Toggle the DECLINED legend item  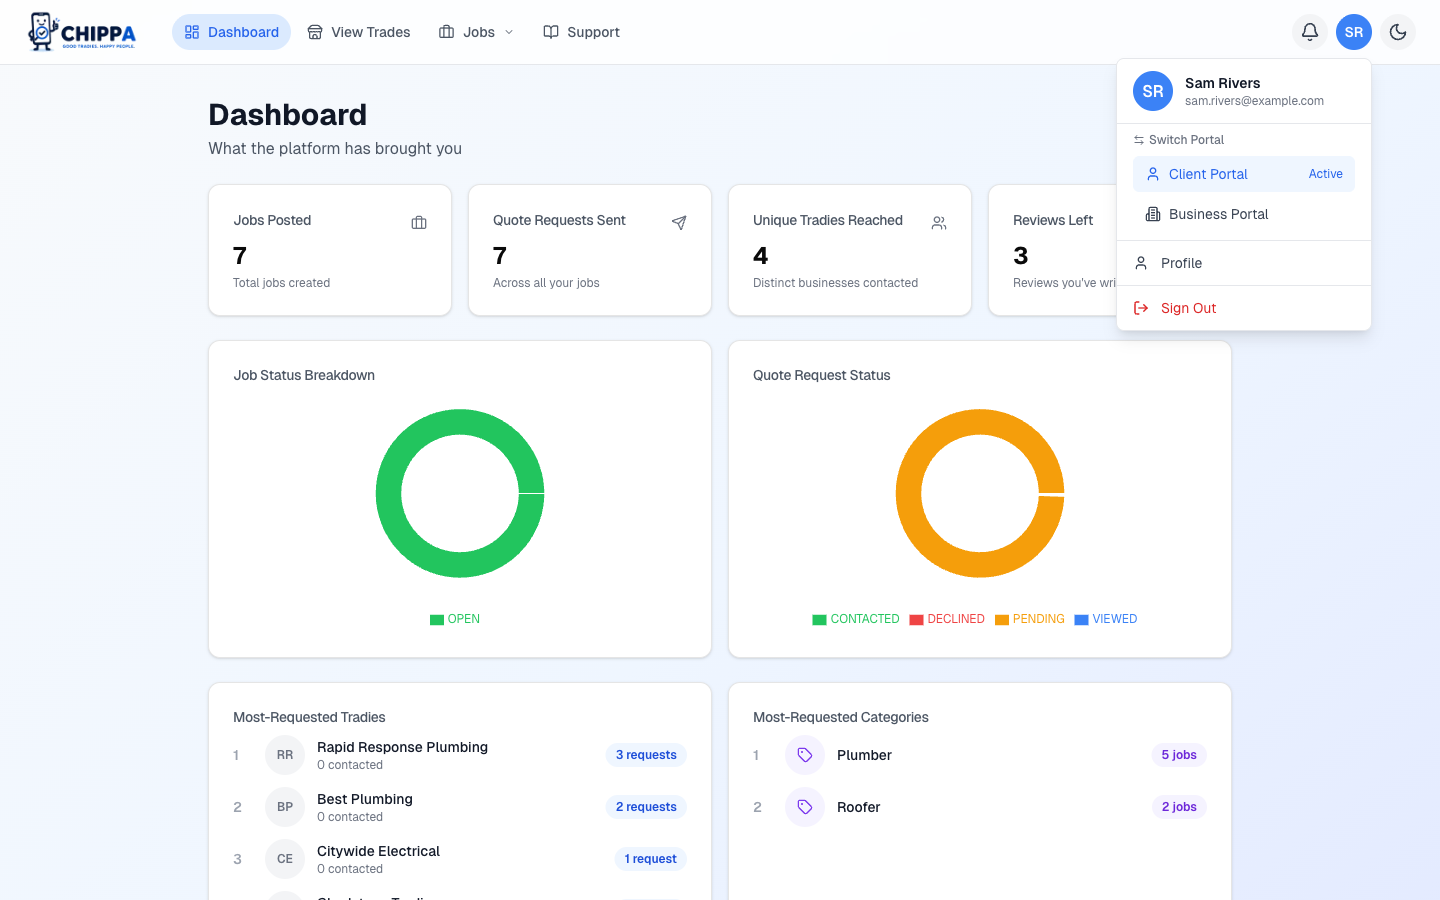click(x=947, y=619)
